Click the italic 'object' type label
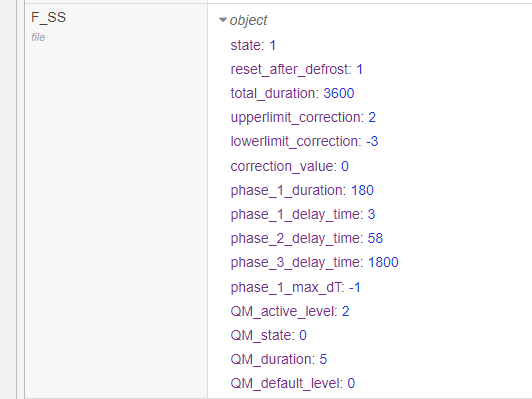532x399 pixels. point(248,20)
